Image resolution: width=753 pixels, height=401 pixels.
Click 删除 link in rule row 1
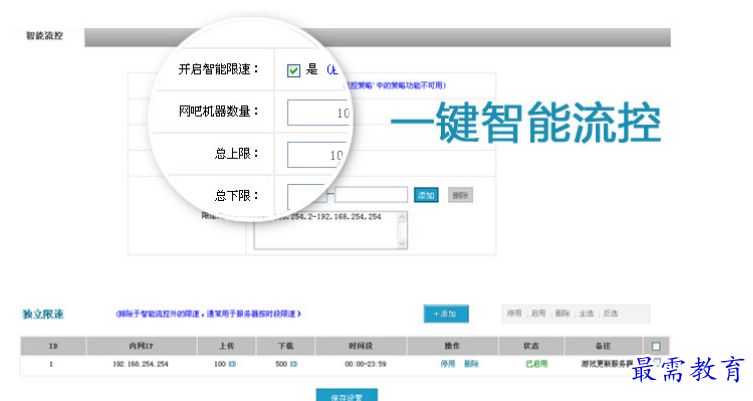[x=469, y=365]
